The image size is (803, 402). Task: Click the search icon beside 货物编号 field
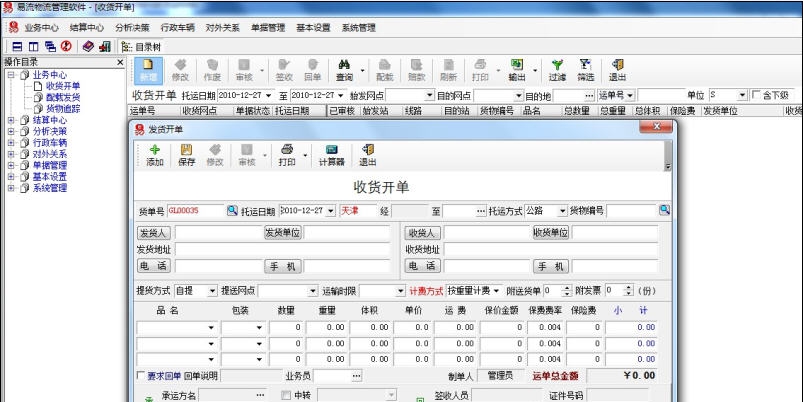coord(664,209)
